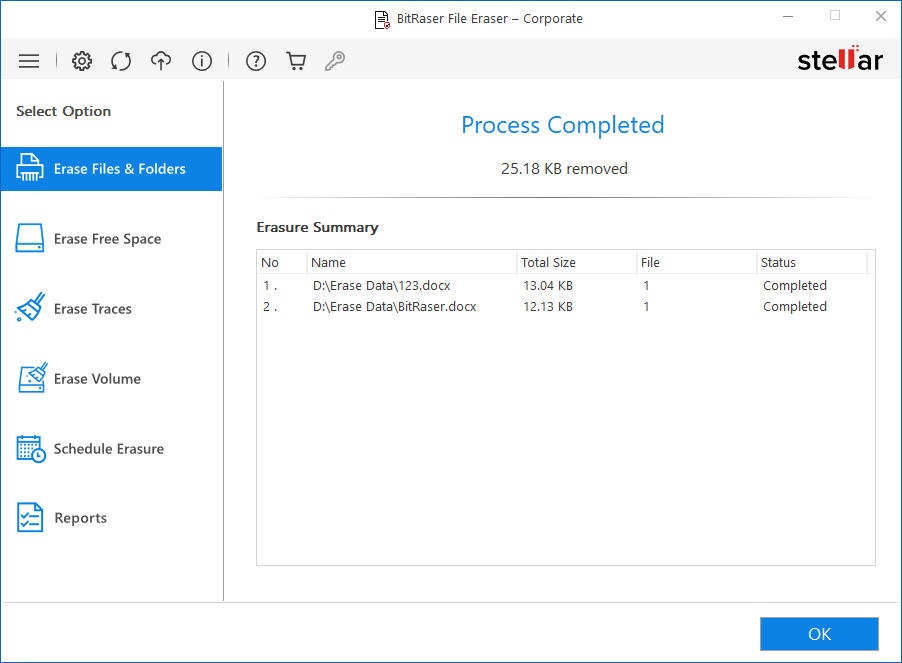Click the shopping cart buy icon

tap(296, 61)
